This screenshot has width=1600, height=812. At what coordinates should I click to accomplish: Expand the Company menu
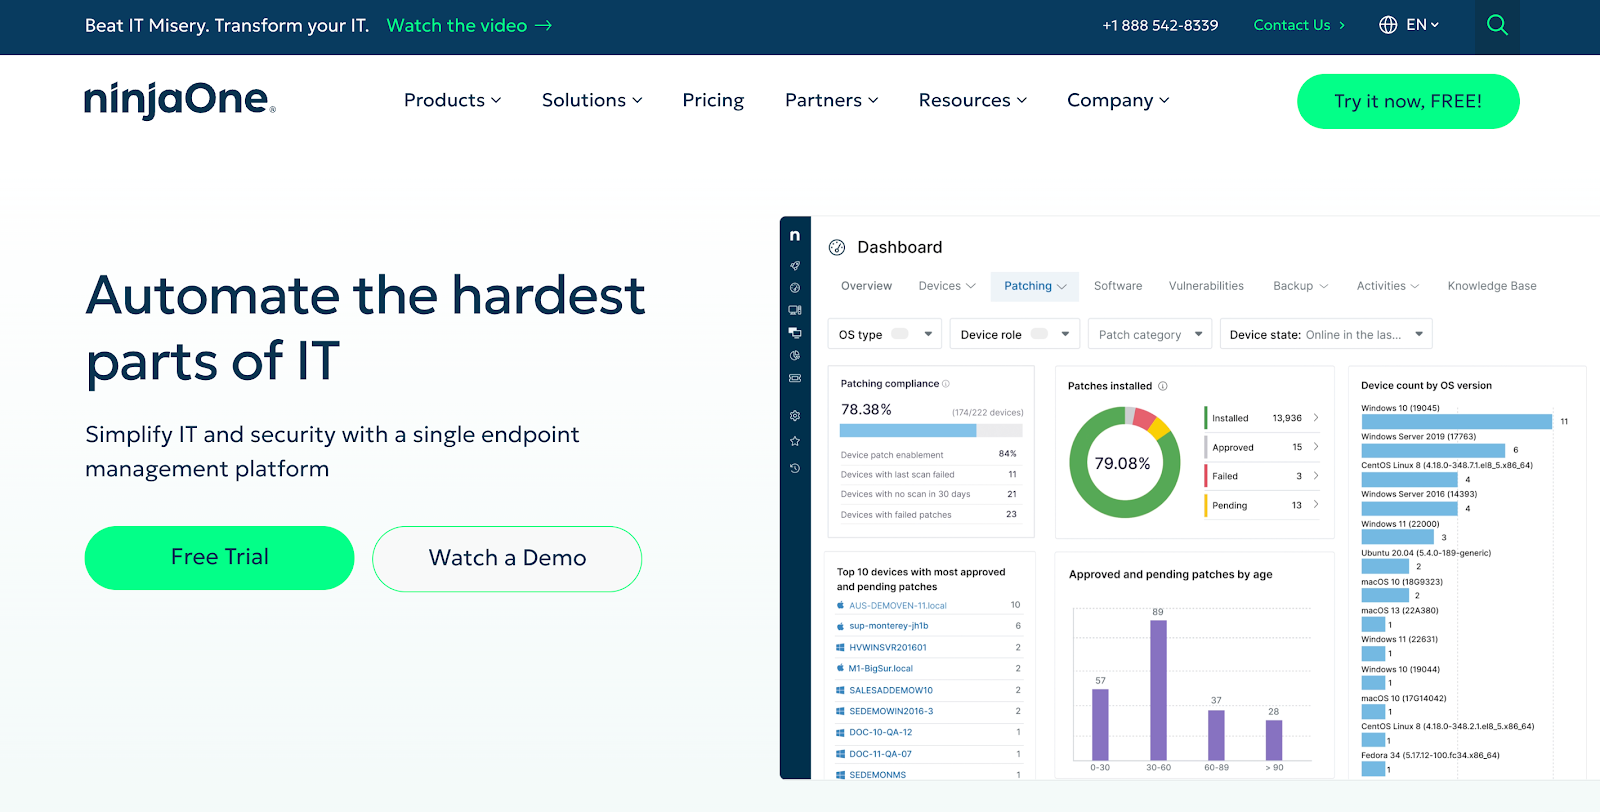point(1118,100)
